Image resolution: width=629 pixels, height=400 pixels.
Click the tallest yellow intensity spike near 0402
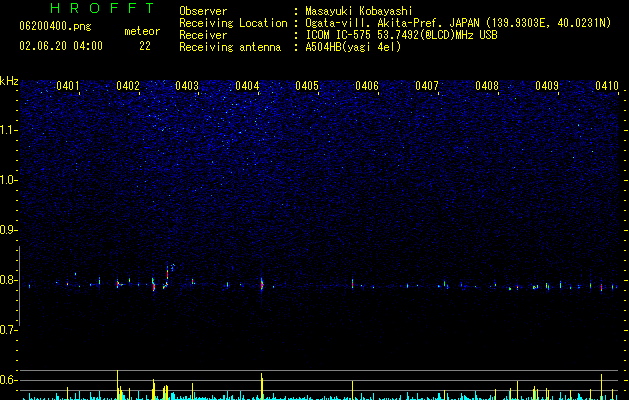pyautogui.click(x=118, y=384)
